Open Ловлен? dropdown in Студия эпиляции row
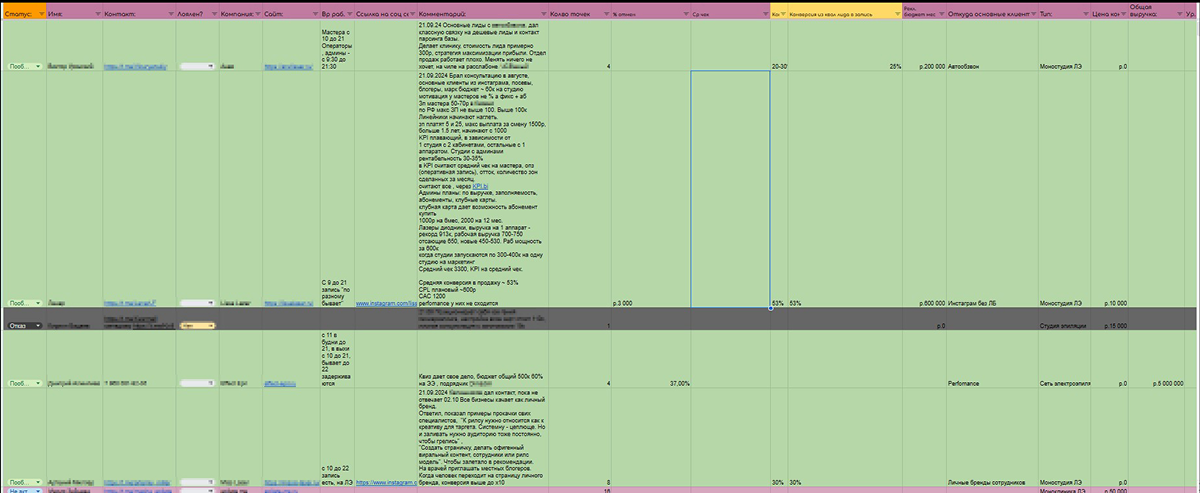This screenshot has width=1200, height=493. pos(211,325)
